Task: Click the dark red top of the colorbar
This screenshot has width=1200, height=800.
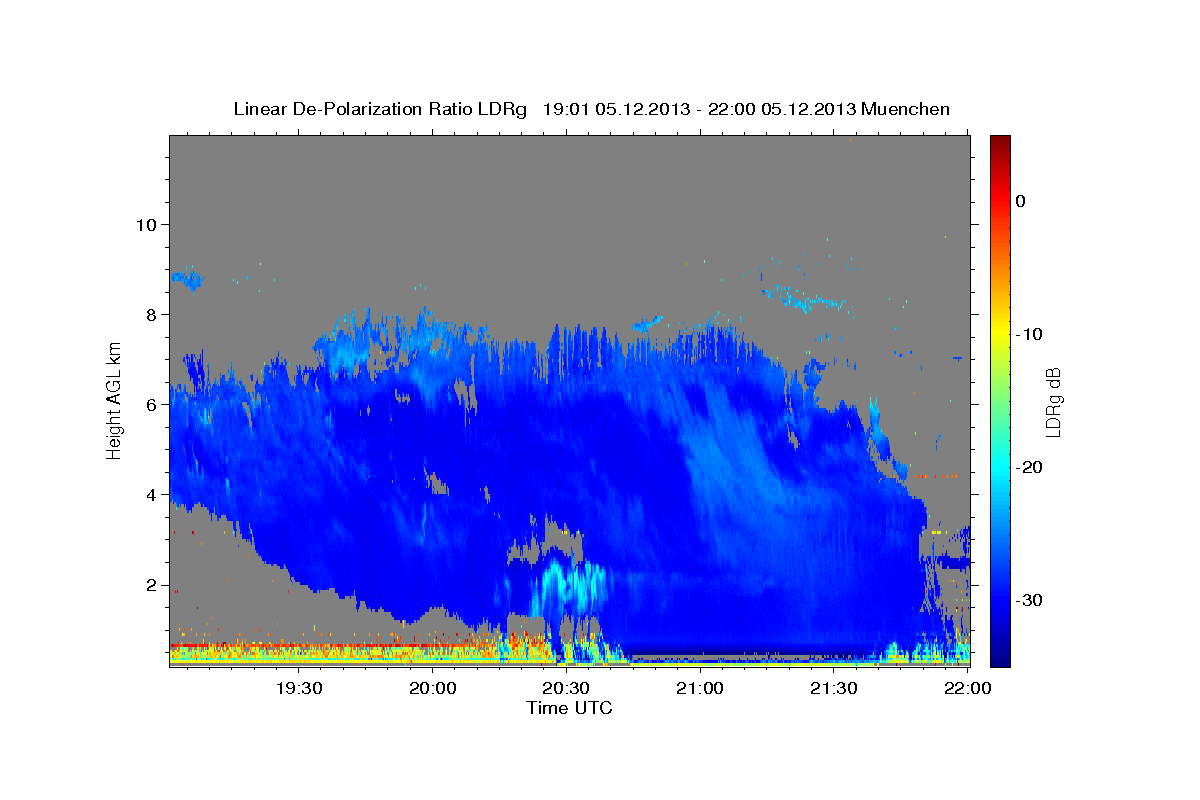Action: coord(1000,145)
